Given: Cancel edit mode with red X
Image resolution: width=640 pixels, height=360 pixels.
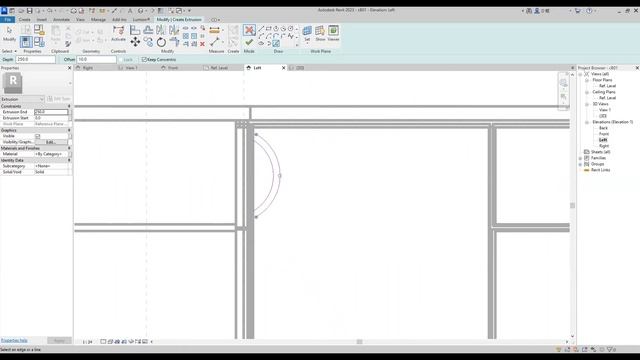Looking at the screenshot, I should 249,30.
